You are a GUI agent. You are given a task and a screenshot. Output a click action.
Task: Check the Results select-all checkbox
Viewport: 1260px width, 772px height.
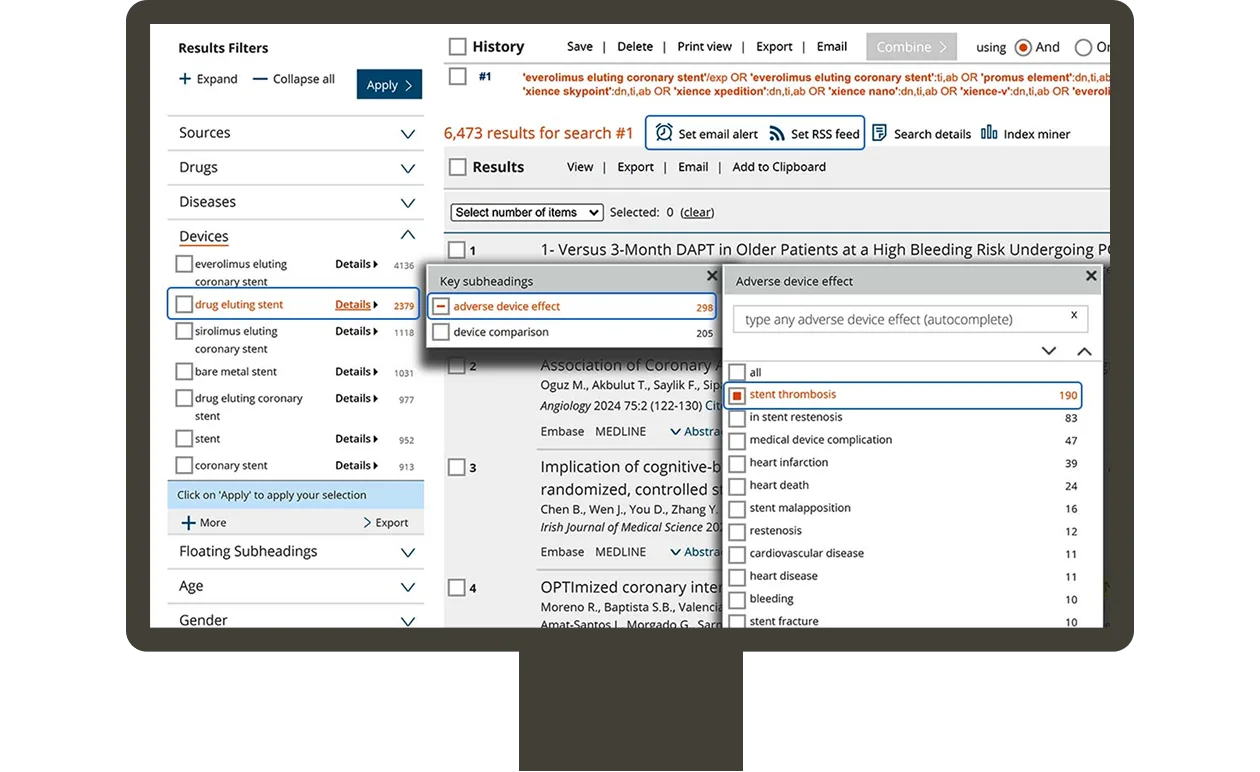point(458,167)
